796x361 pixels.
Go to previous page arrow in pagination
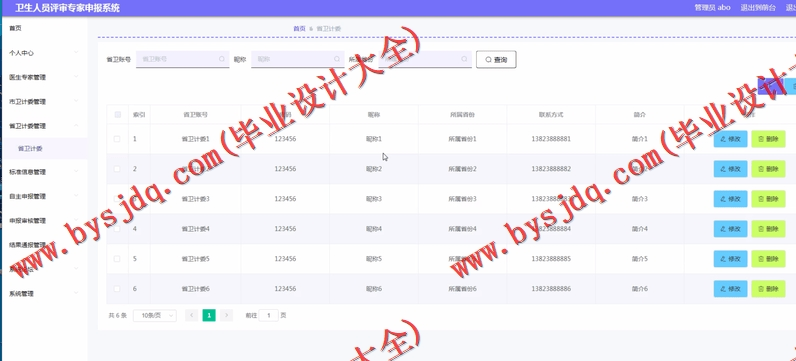(x=191, y=315)
